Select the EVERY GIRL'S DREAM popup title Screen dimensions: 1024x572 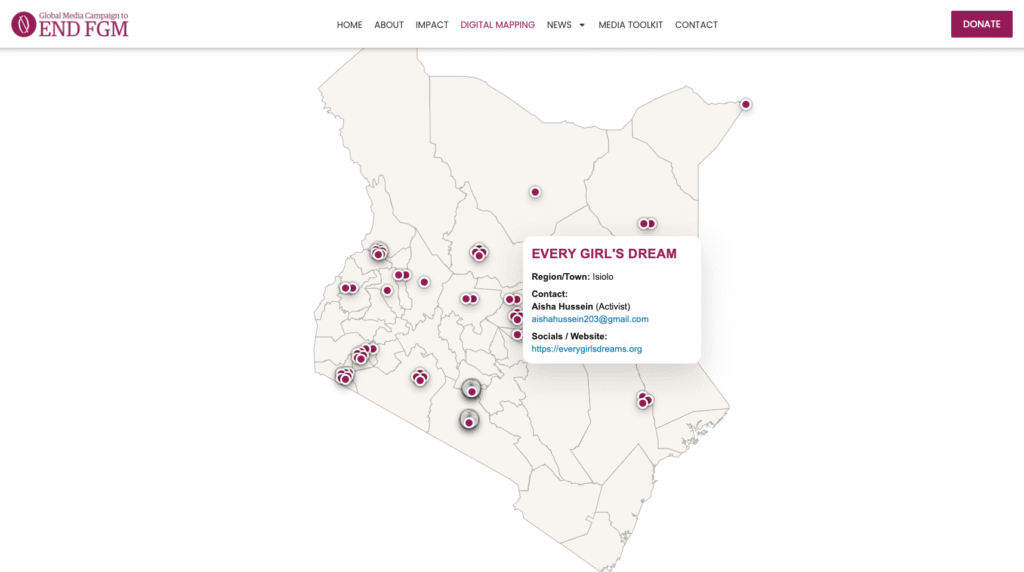(604, 254)
